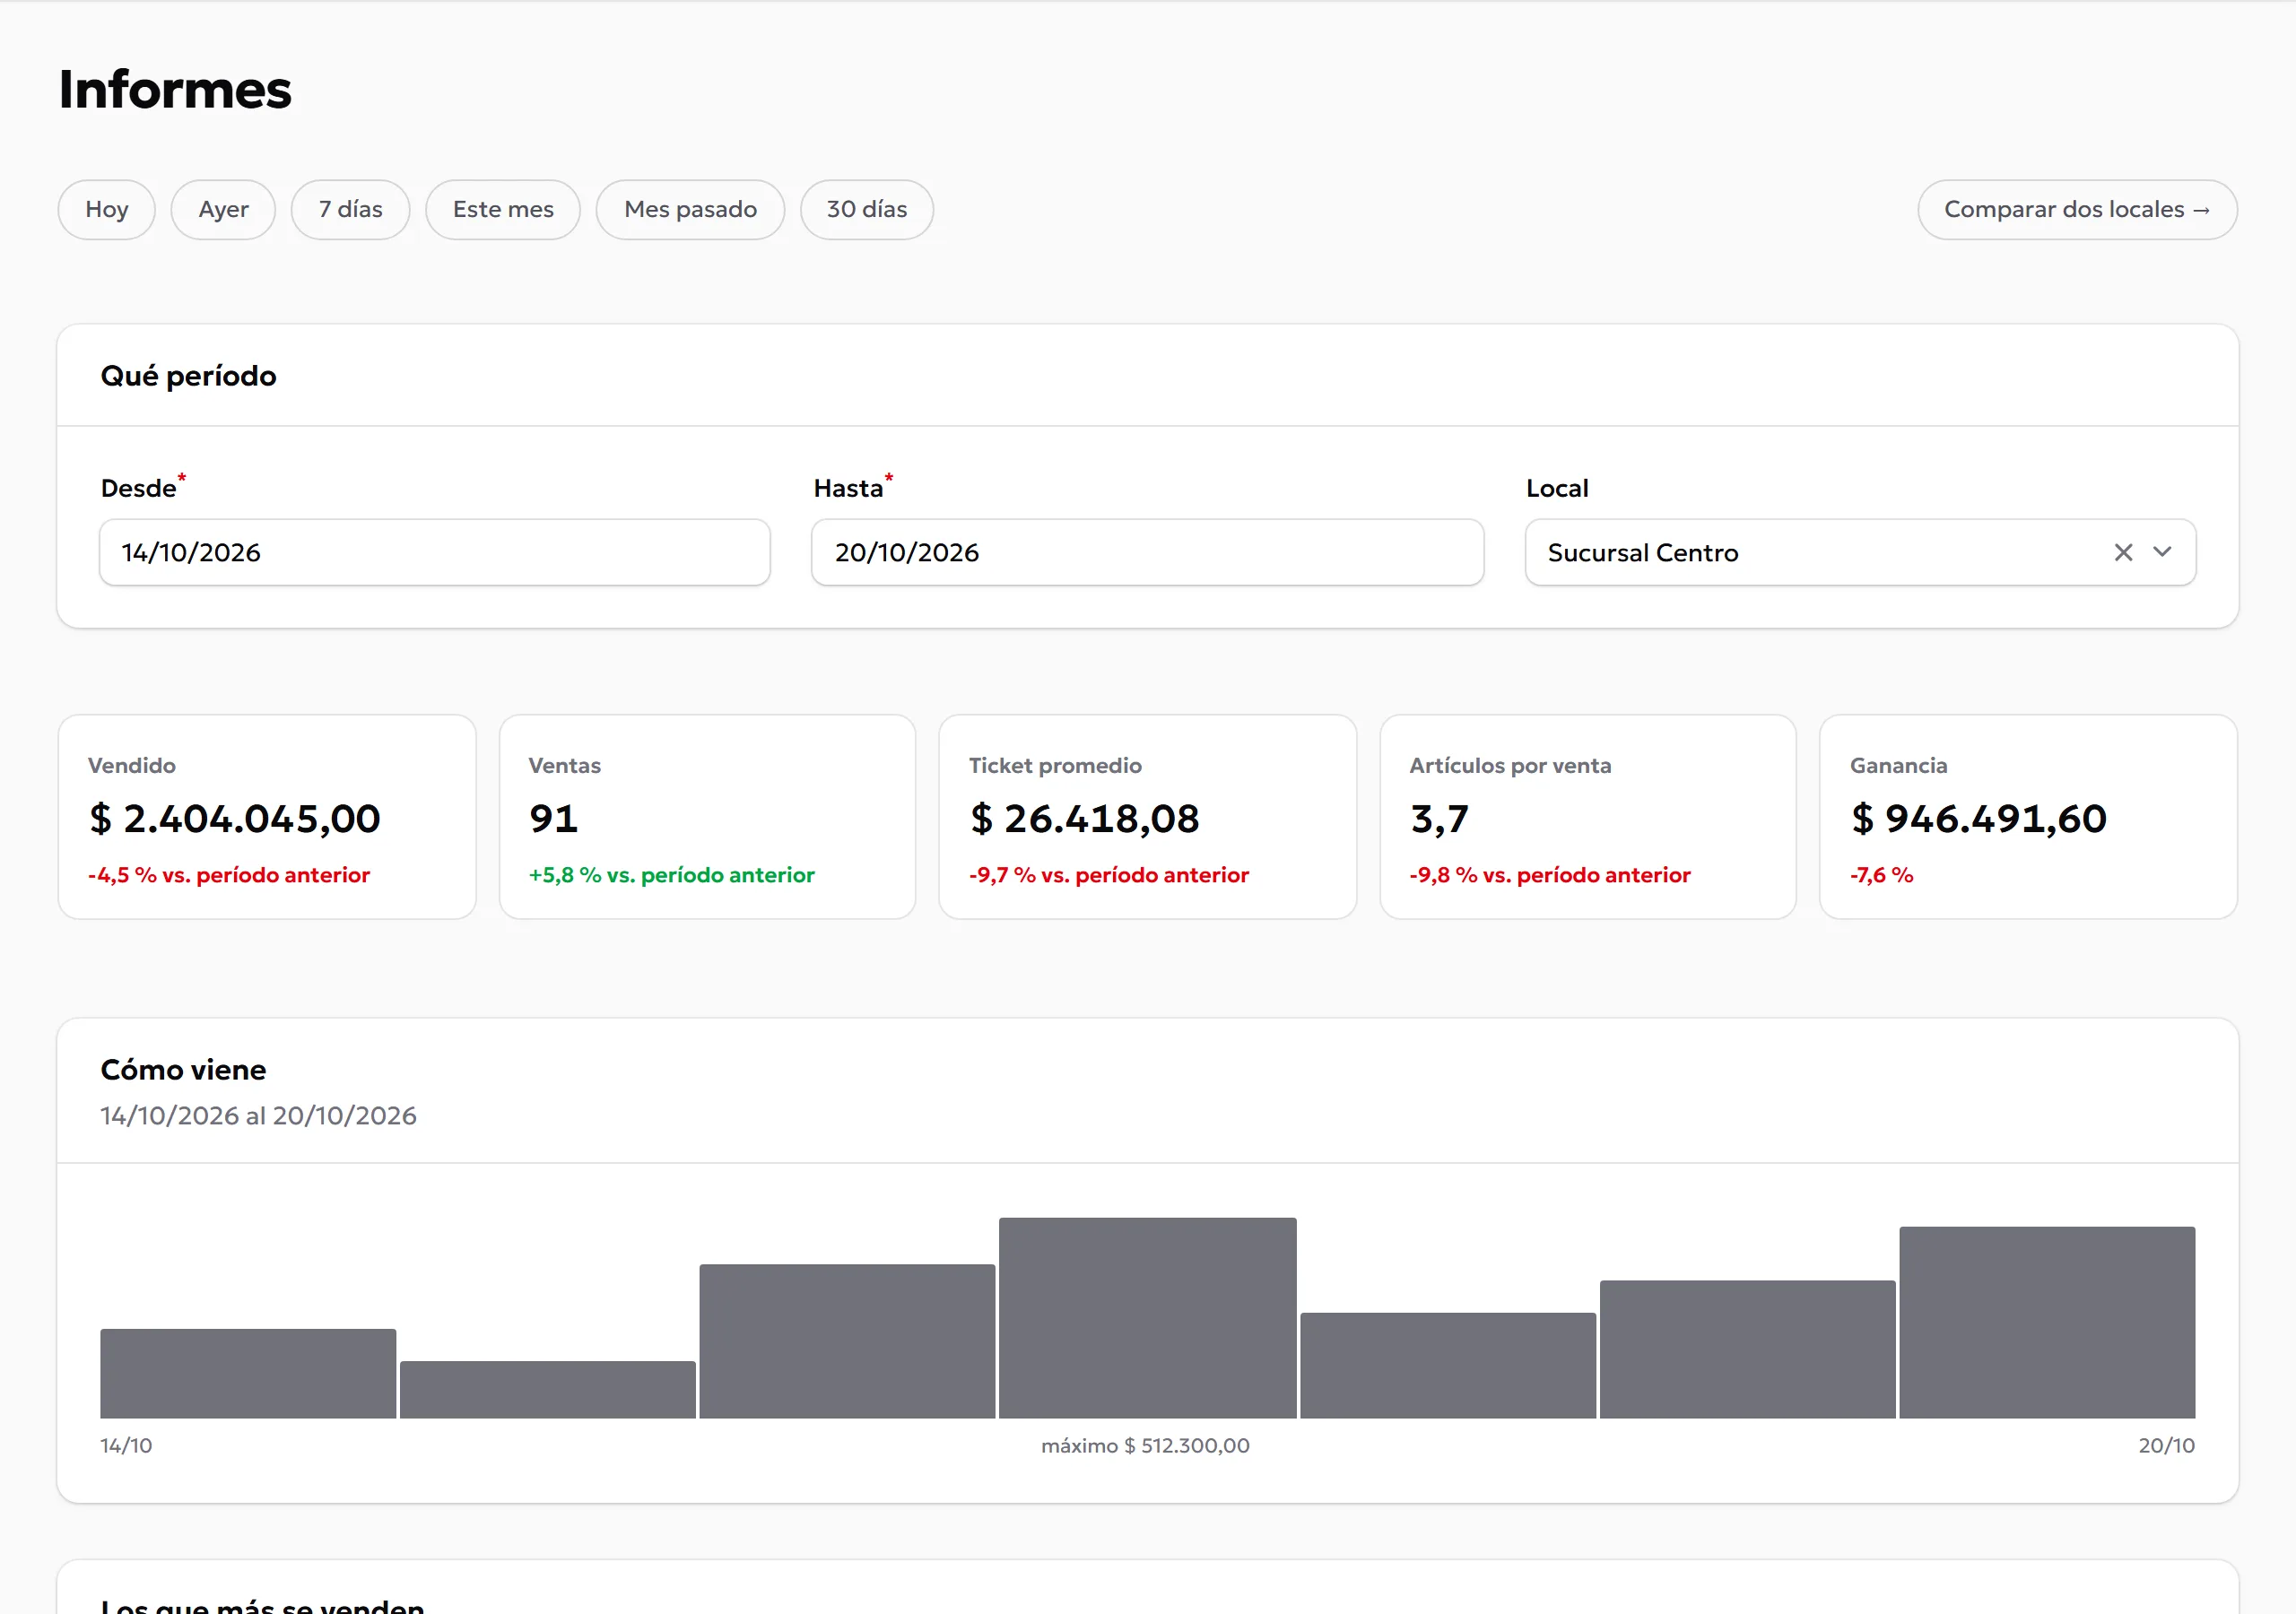Click the Artículos por venta card
Screen dimensions: 2296x1614
coord(1588,817)
